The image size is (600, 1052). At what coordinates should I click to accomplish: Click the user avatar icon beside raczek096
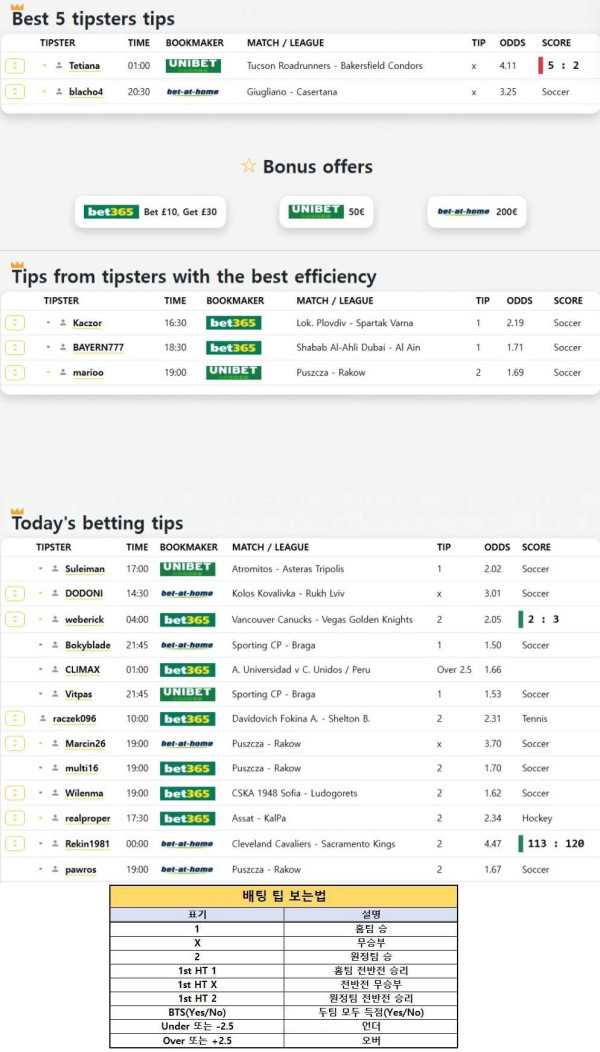[45, 719]
